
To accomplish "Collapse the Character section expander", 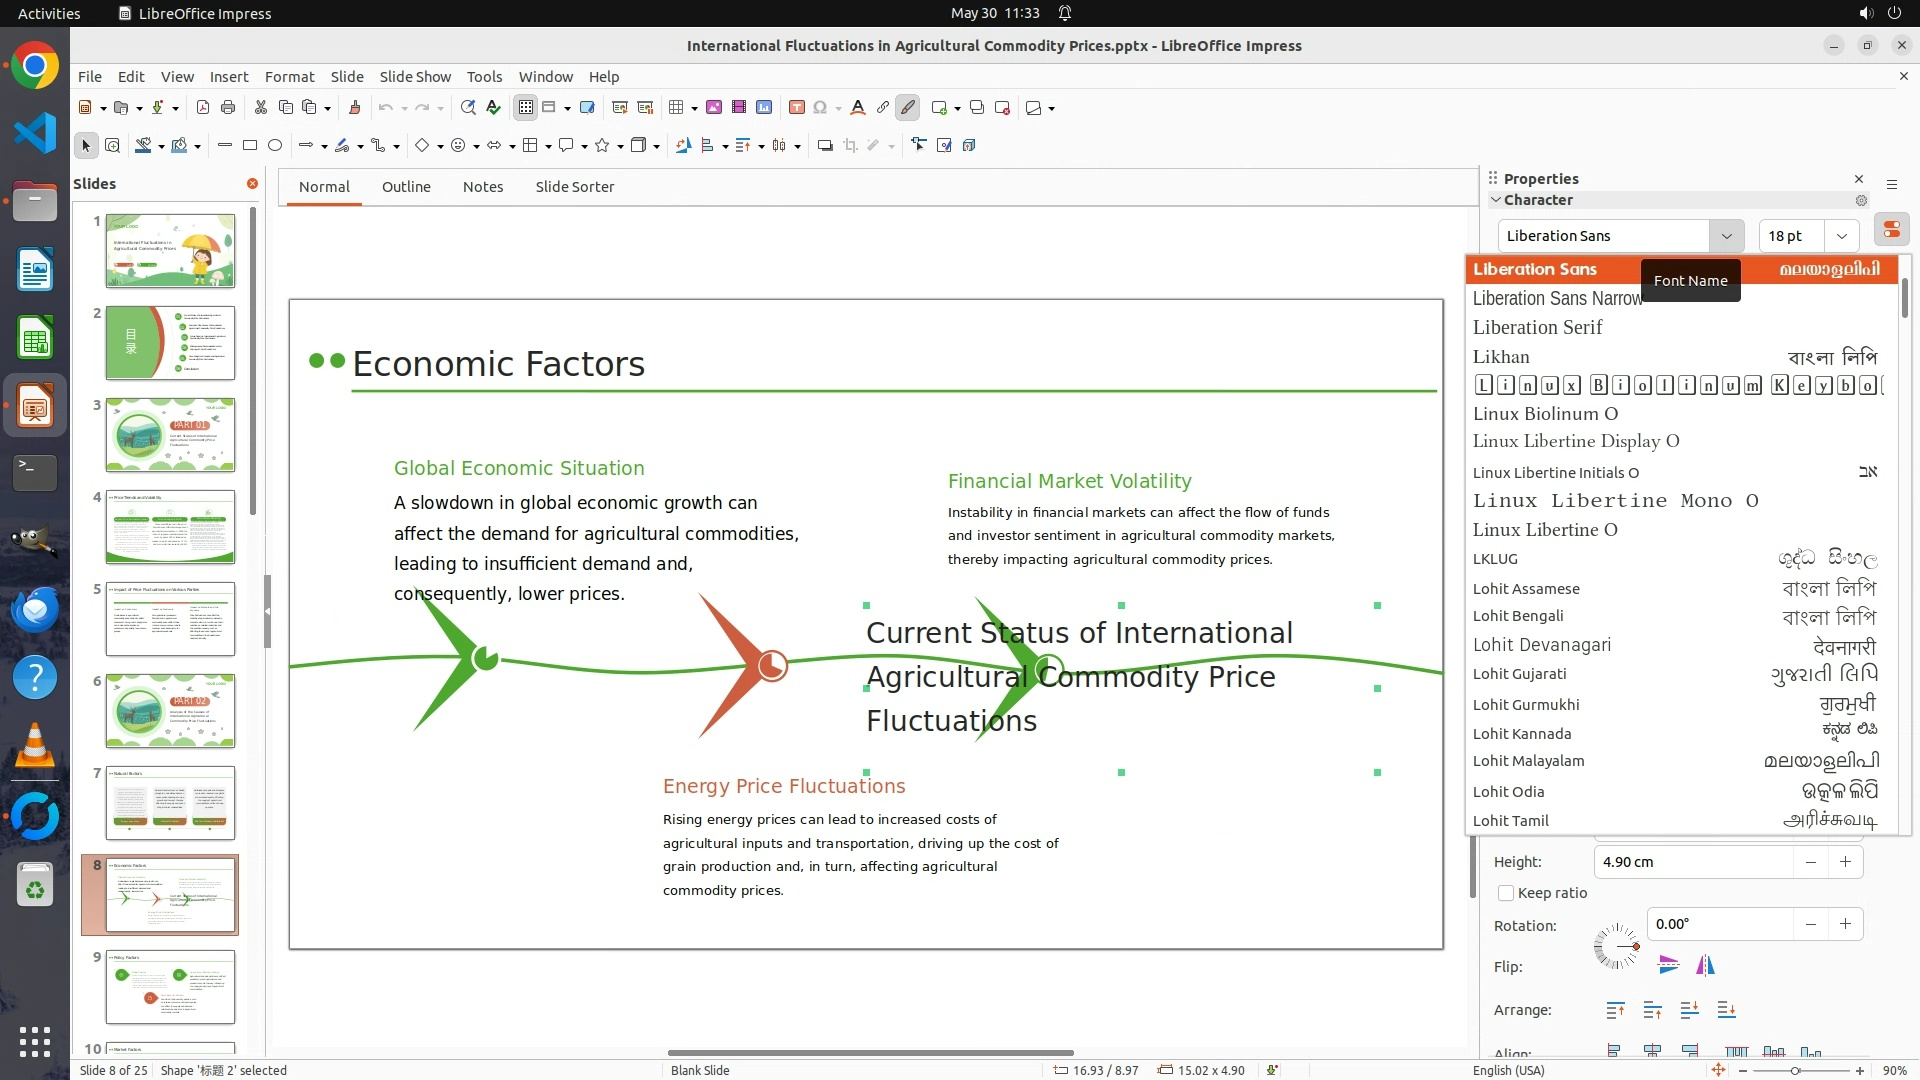I will [1496, 200].
